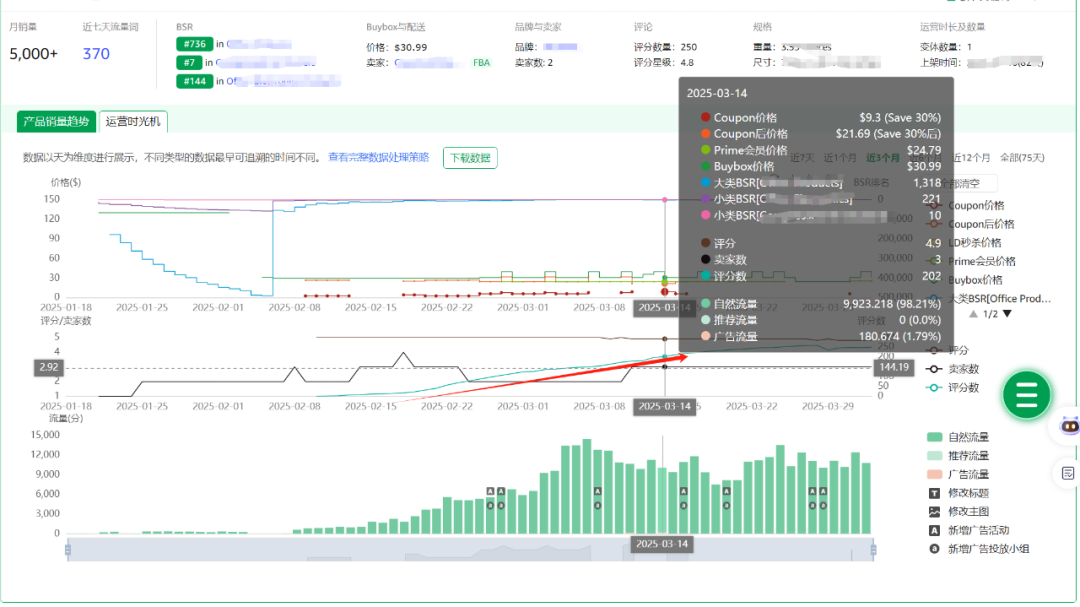
Task: Select the 运营时光机 tab
Action: [x=134, y=122]
